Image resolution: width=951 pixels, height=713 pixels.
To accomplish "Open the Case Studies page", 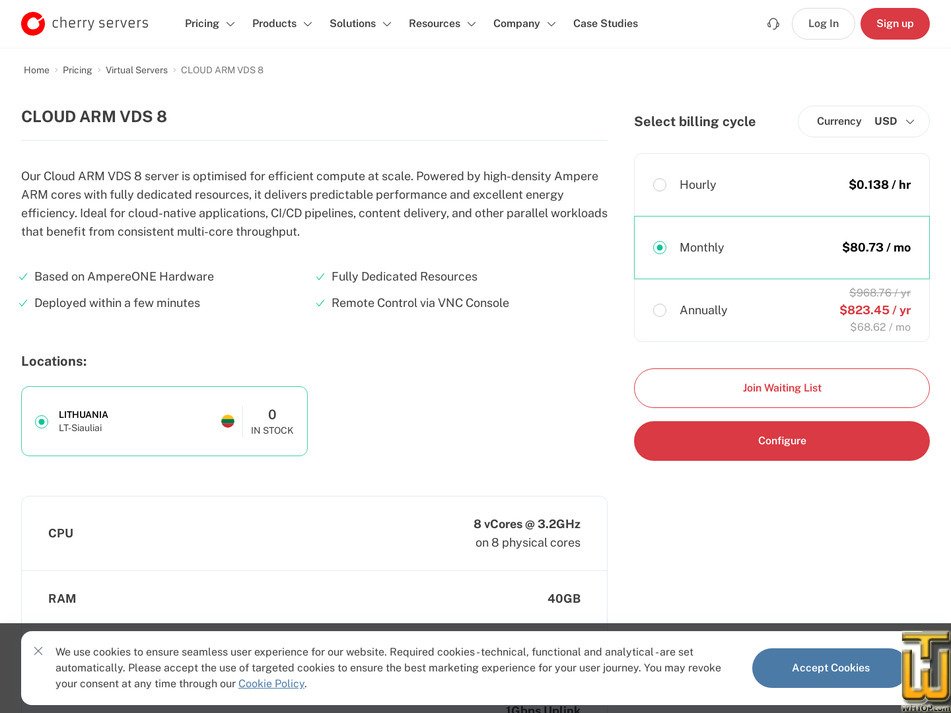I will [x=605, y=23].
